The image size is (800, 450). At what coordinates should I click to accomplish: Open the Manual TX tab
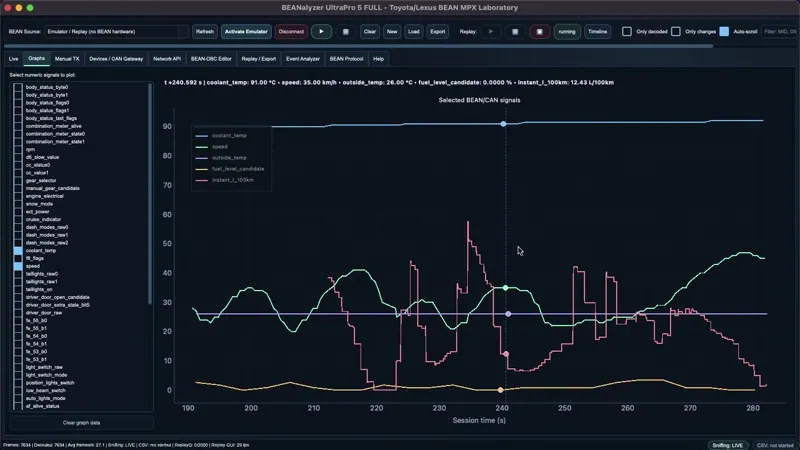tap(67, 59)
